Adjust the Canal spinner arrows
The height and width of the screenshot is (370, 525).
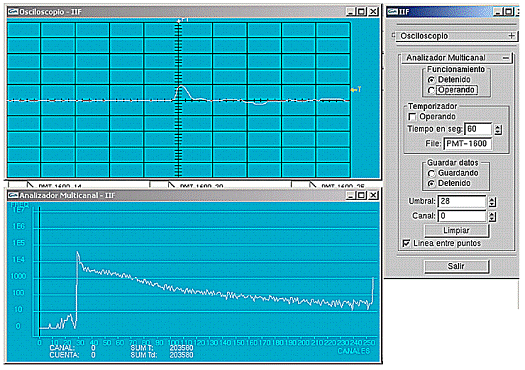pos(492,216)
